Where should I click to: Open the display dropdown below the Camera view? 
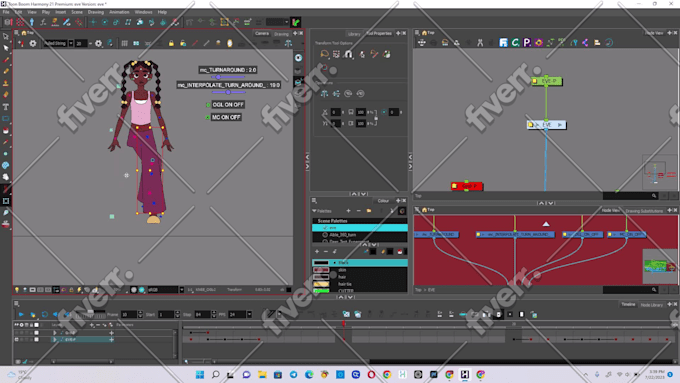181,290
